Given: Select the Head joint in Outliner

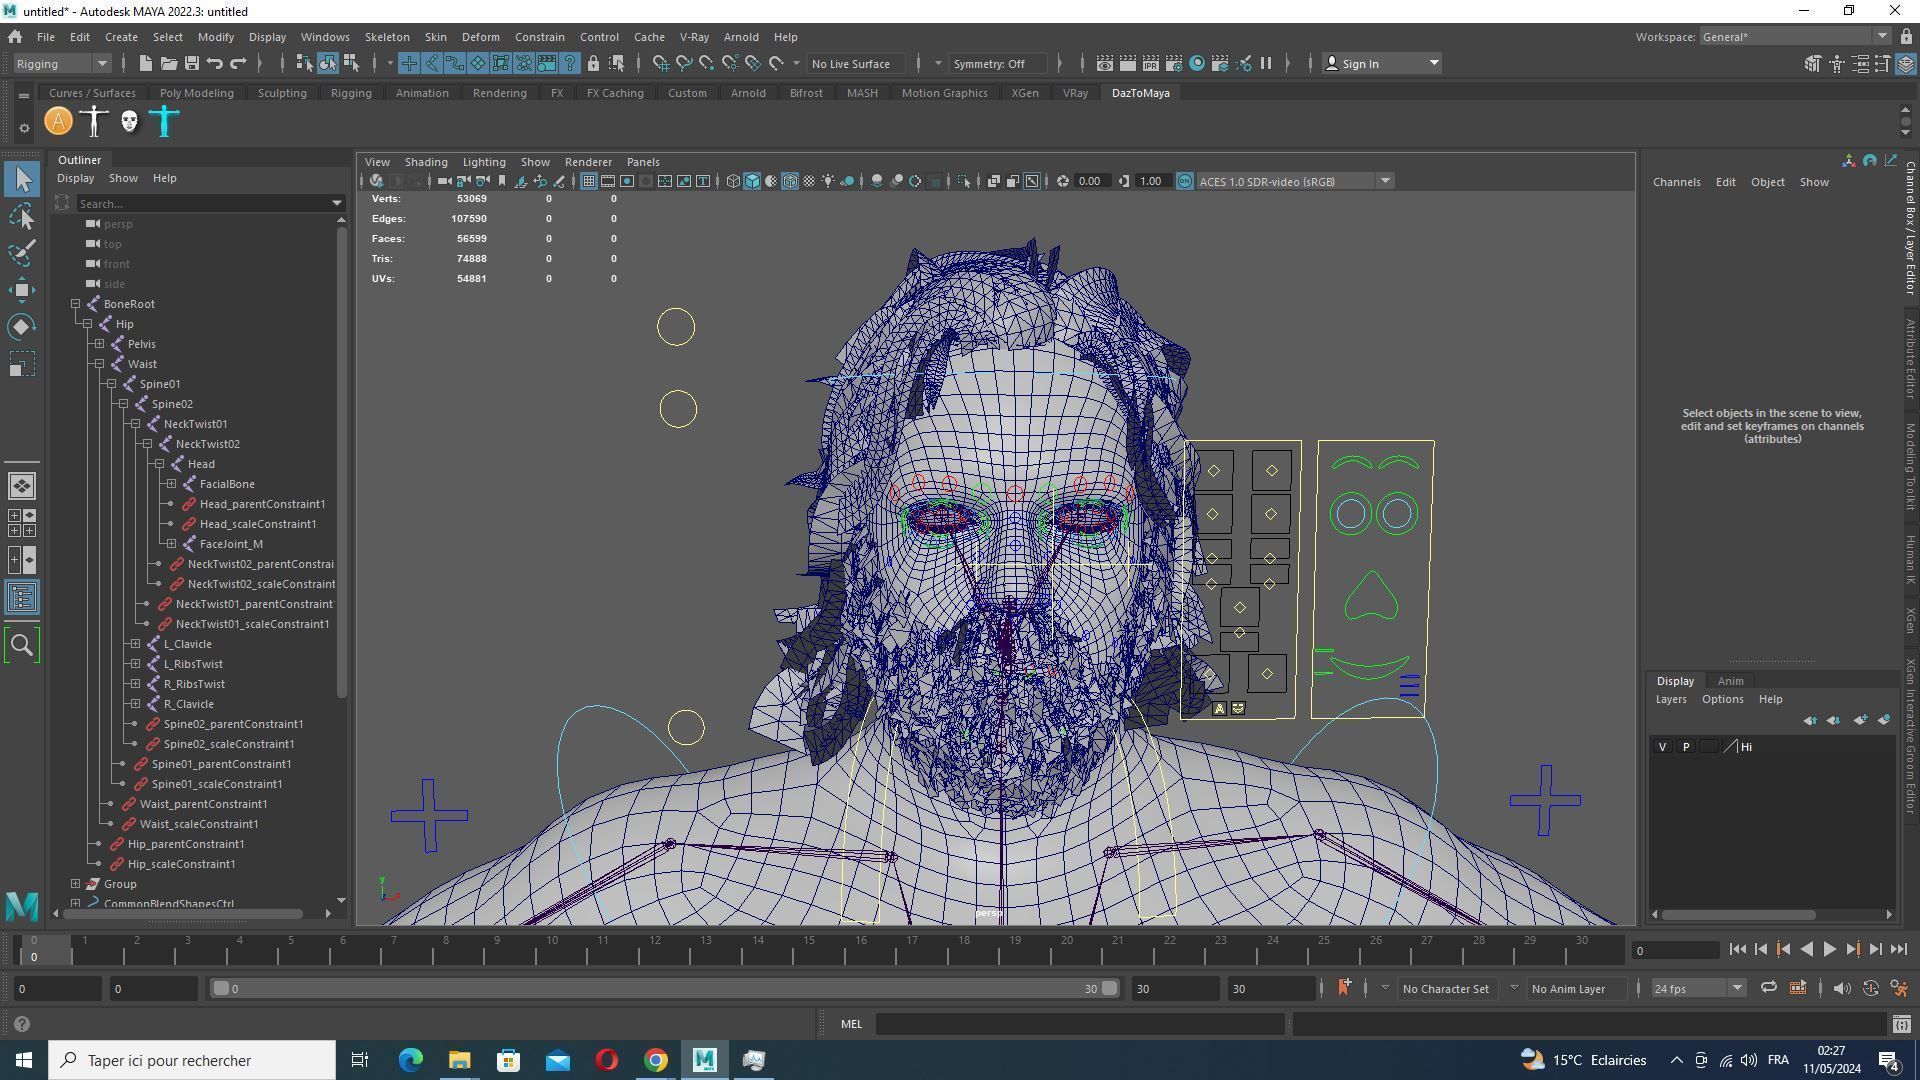Looking at the screenshot, I should (x=201, y=464).
